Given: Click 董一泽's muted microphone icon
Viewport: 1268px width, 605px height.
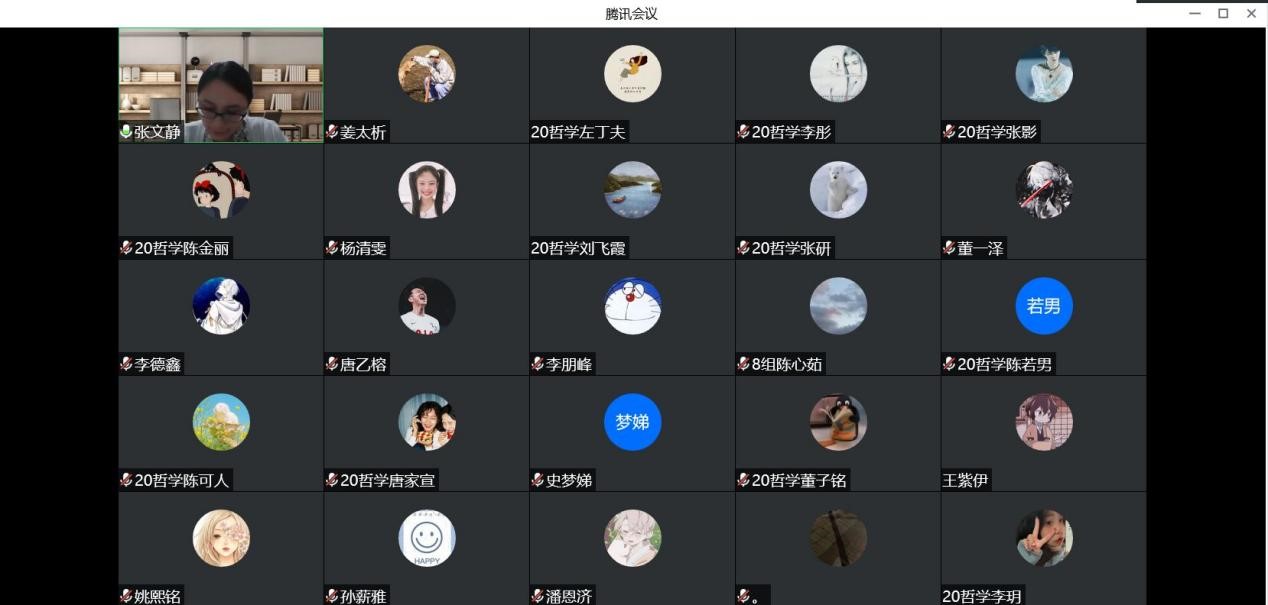Looking at the screenshot, I should pyautogui.click(x=949, y=248).
